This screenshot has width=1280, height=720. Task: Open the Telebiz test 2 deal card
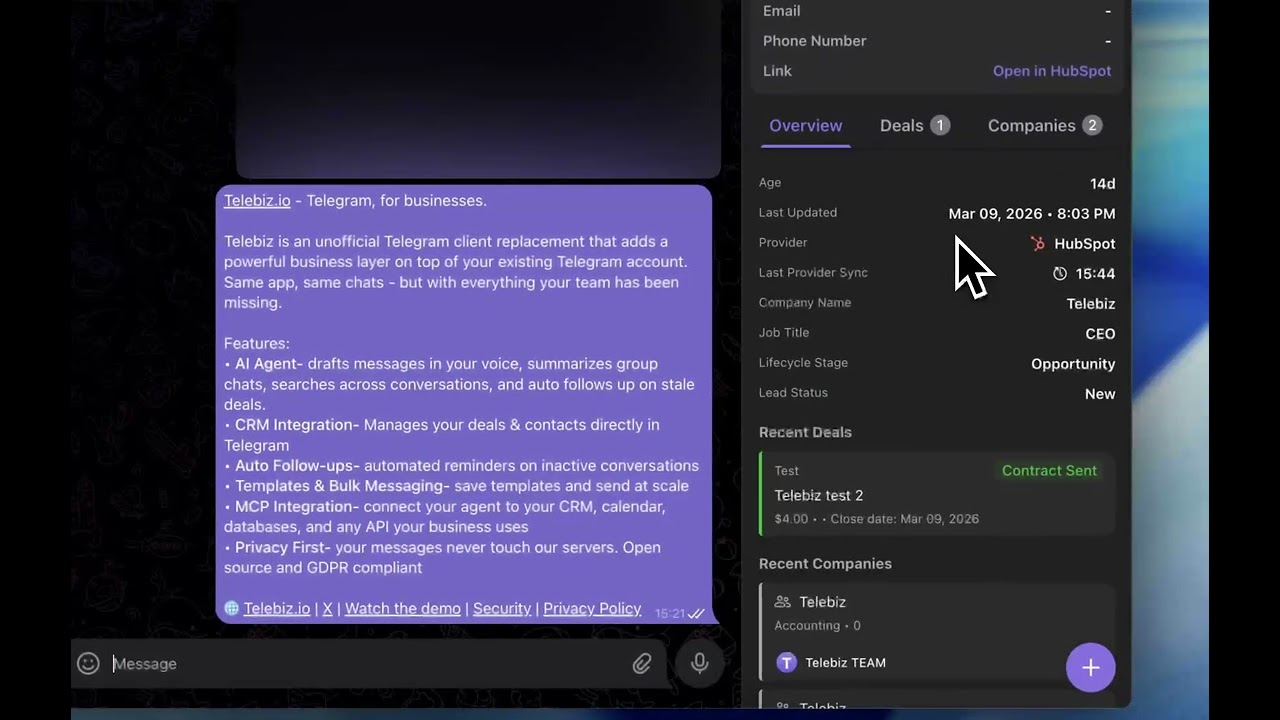937,495
